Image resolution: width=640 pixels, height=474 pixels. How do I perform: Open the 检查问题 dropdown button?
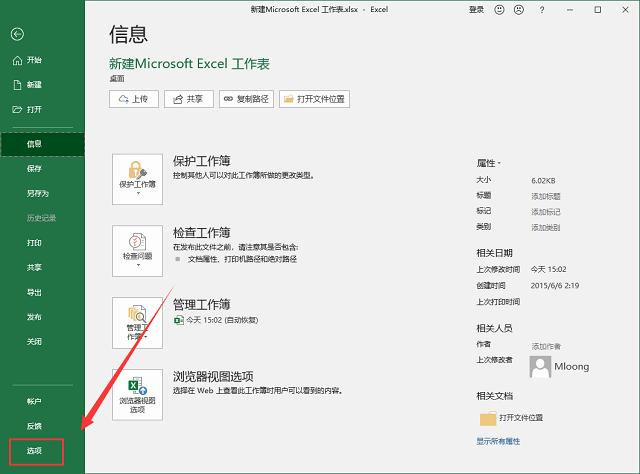tap(138, 251)
